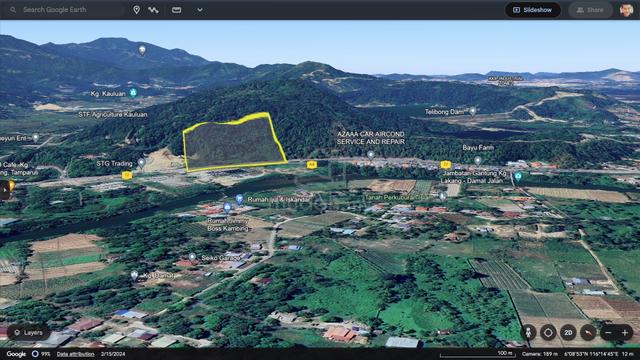The image size is (640, 360).
Task: Click the A4 road shield beside yellow plot
Action: pos(311,164)
